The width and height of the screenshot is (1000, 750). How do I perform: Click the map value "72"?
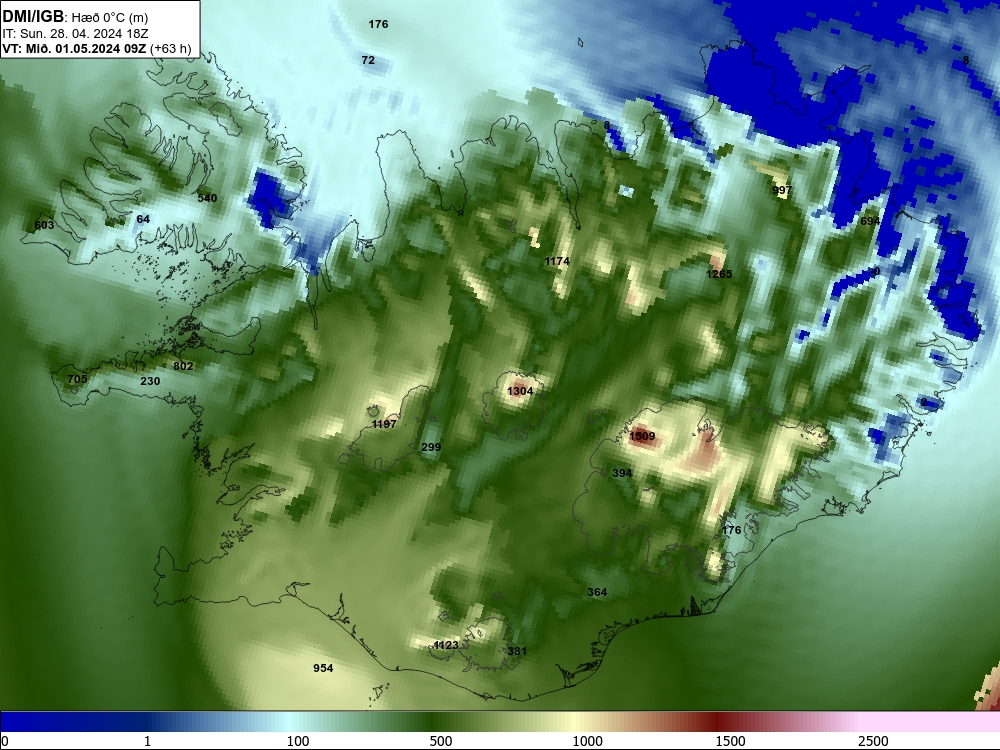pyautogui.click(x=368, y=60)
